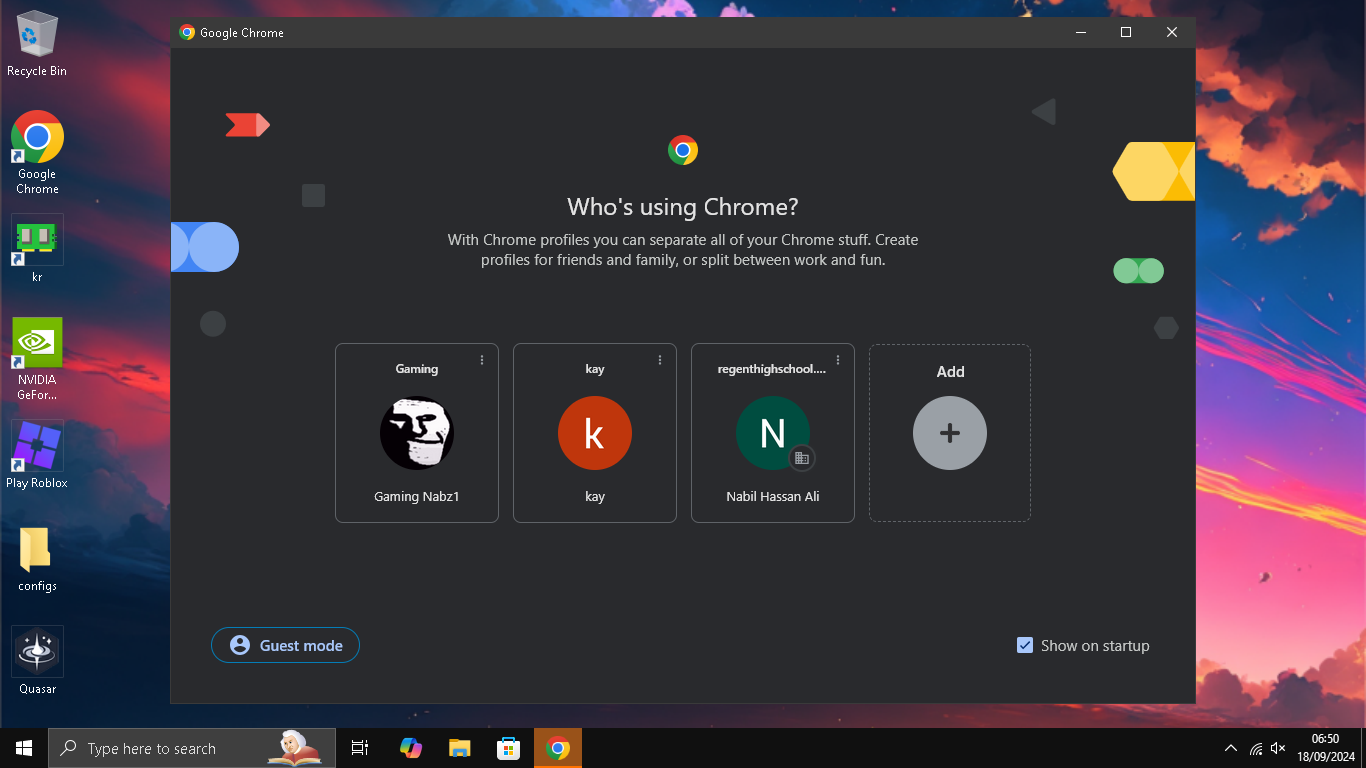
Task: Show hidden system tray icons
Action: point(1230,748)
